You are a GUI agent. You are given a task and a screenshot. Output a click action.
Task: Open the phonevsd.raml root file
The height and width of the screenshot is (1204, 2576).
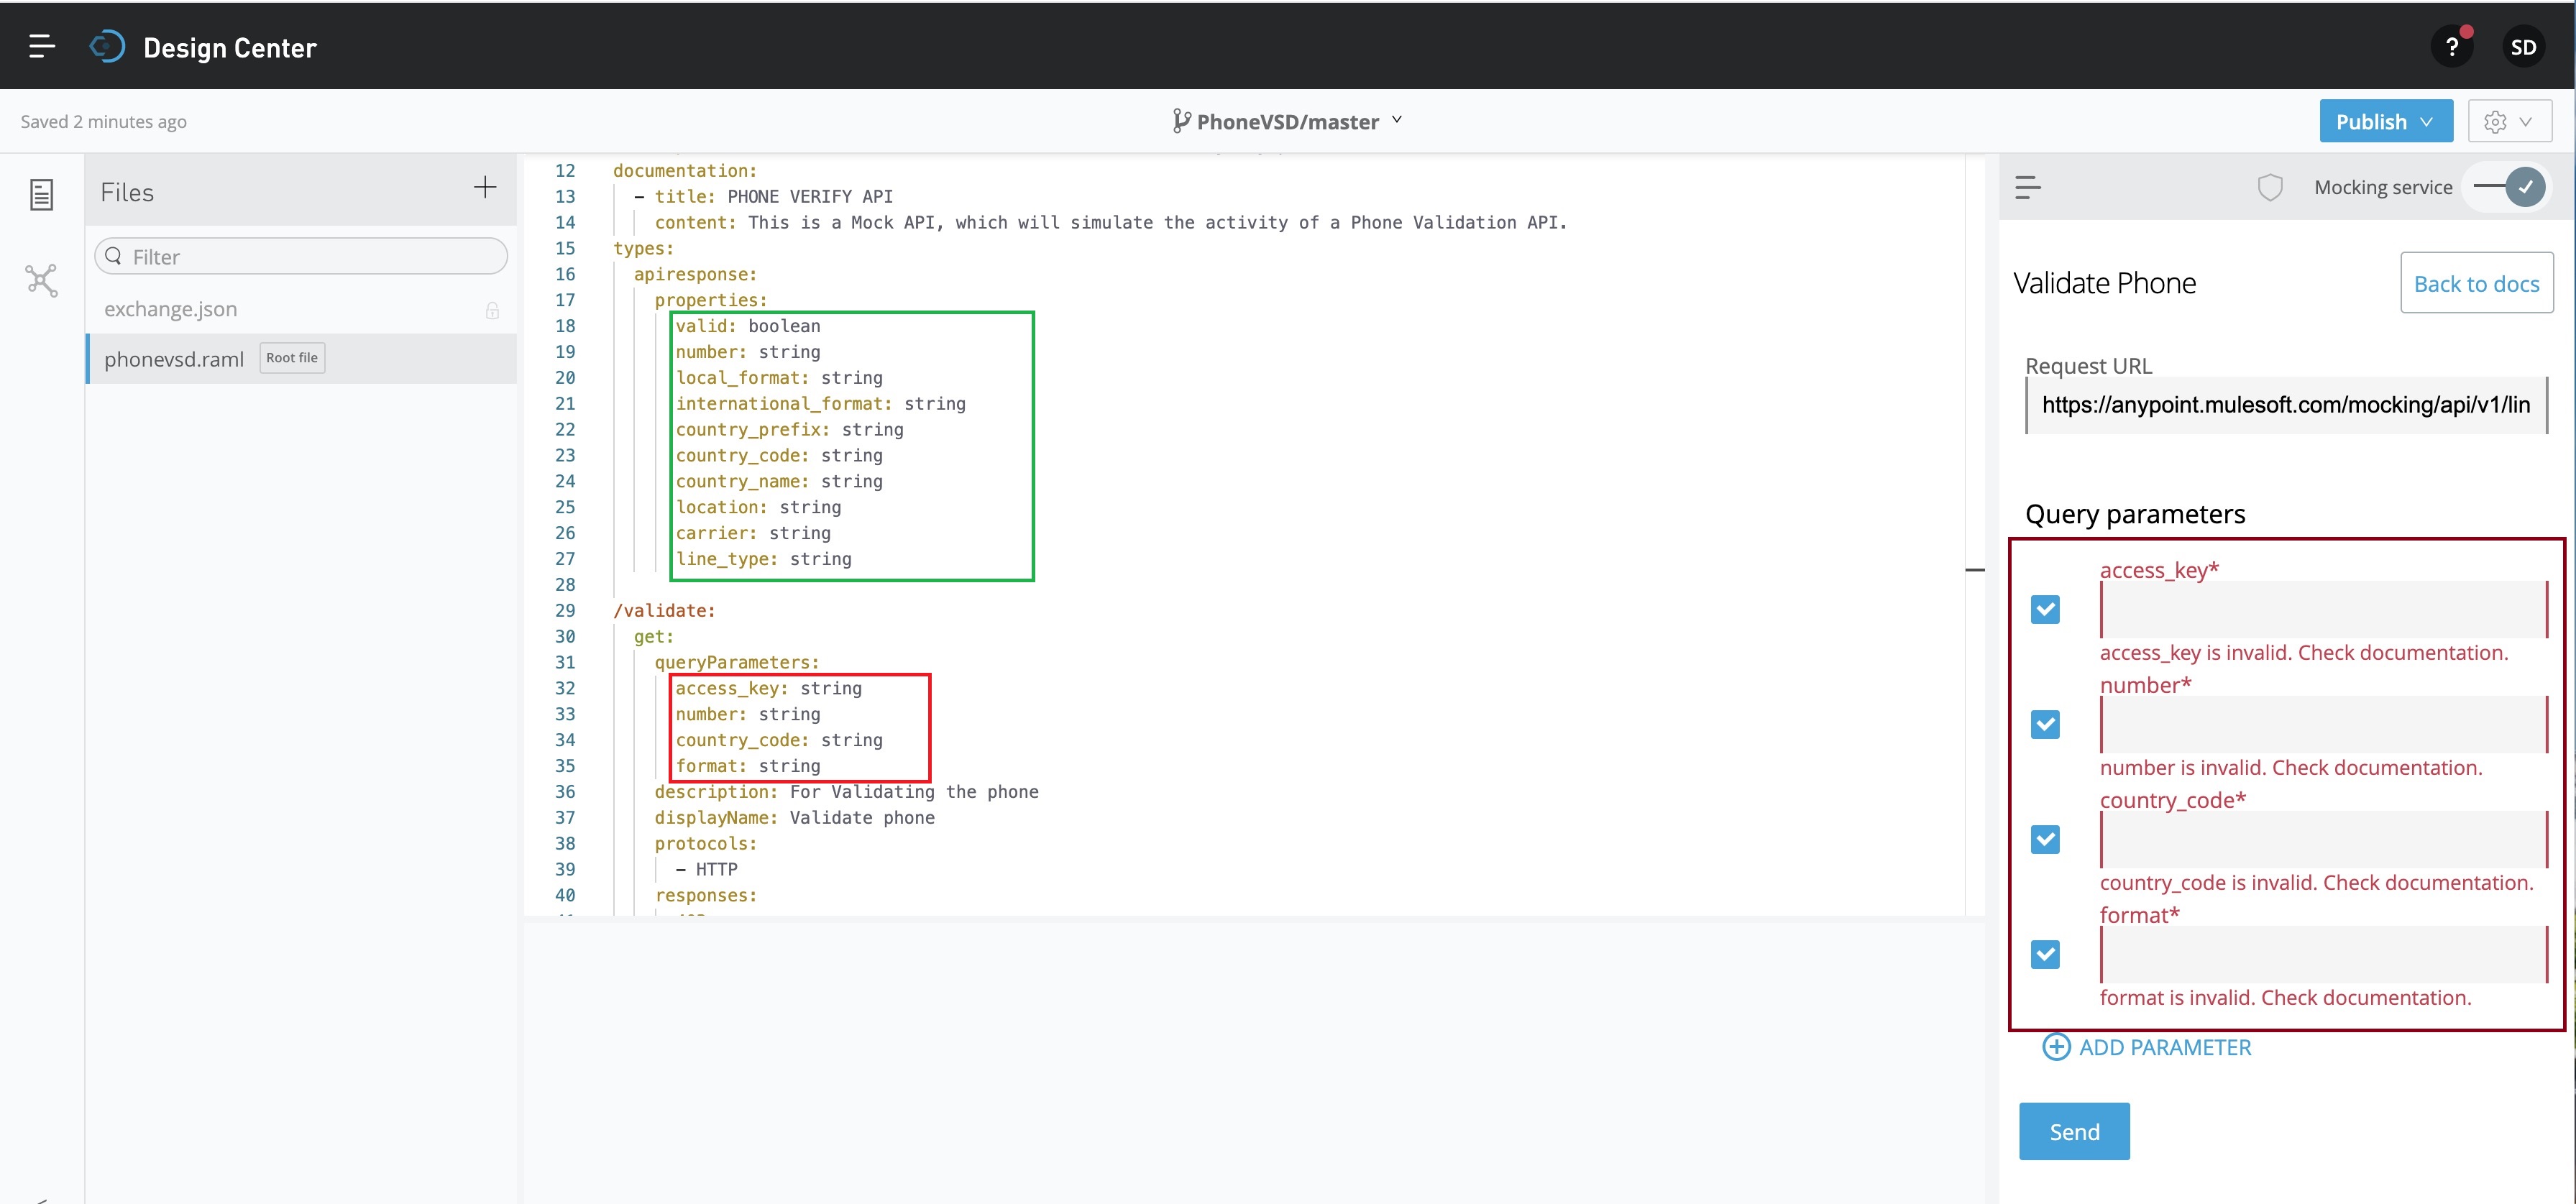[175, 358]
